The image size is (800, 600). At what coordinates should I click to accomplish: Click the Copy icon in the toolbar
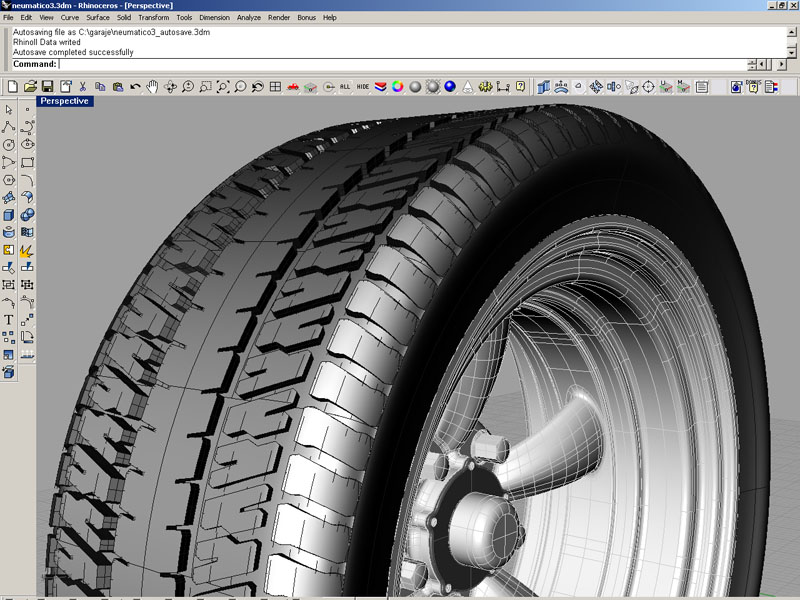click(x=101, y=87)
